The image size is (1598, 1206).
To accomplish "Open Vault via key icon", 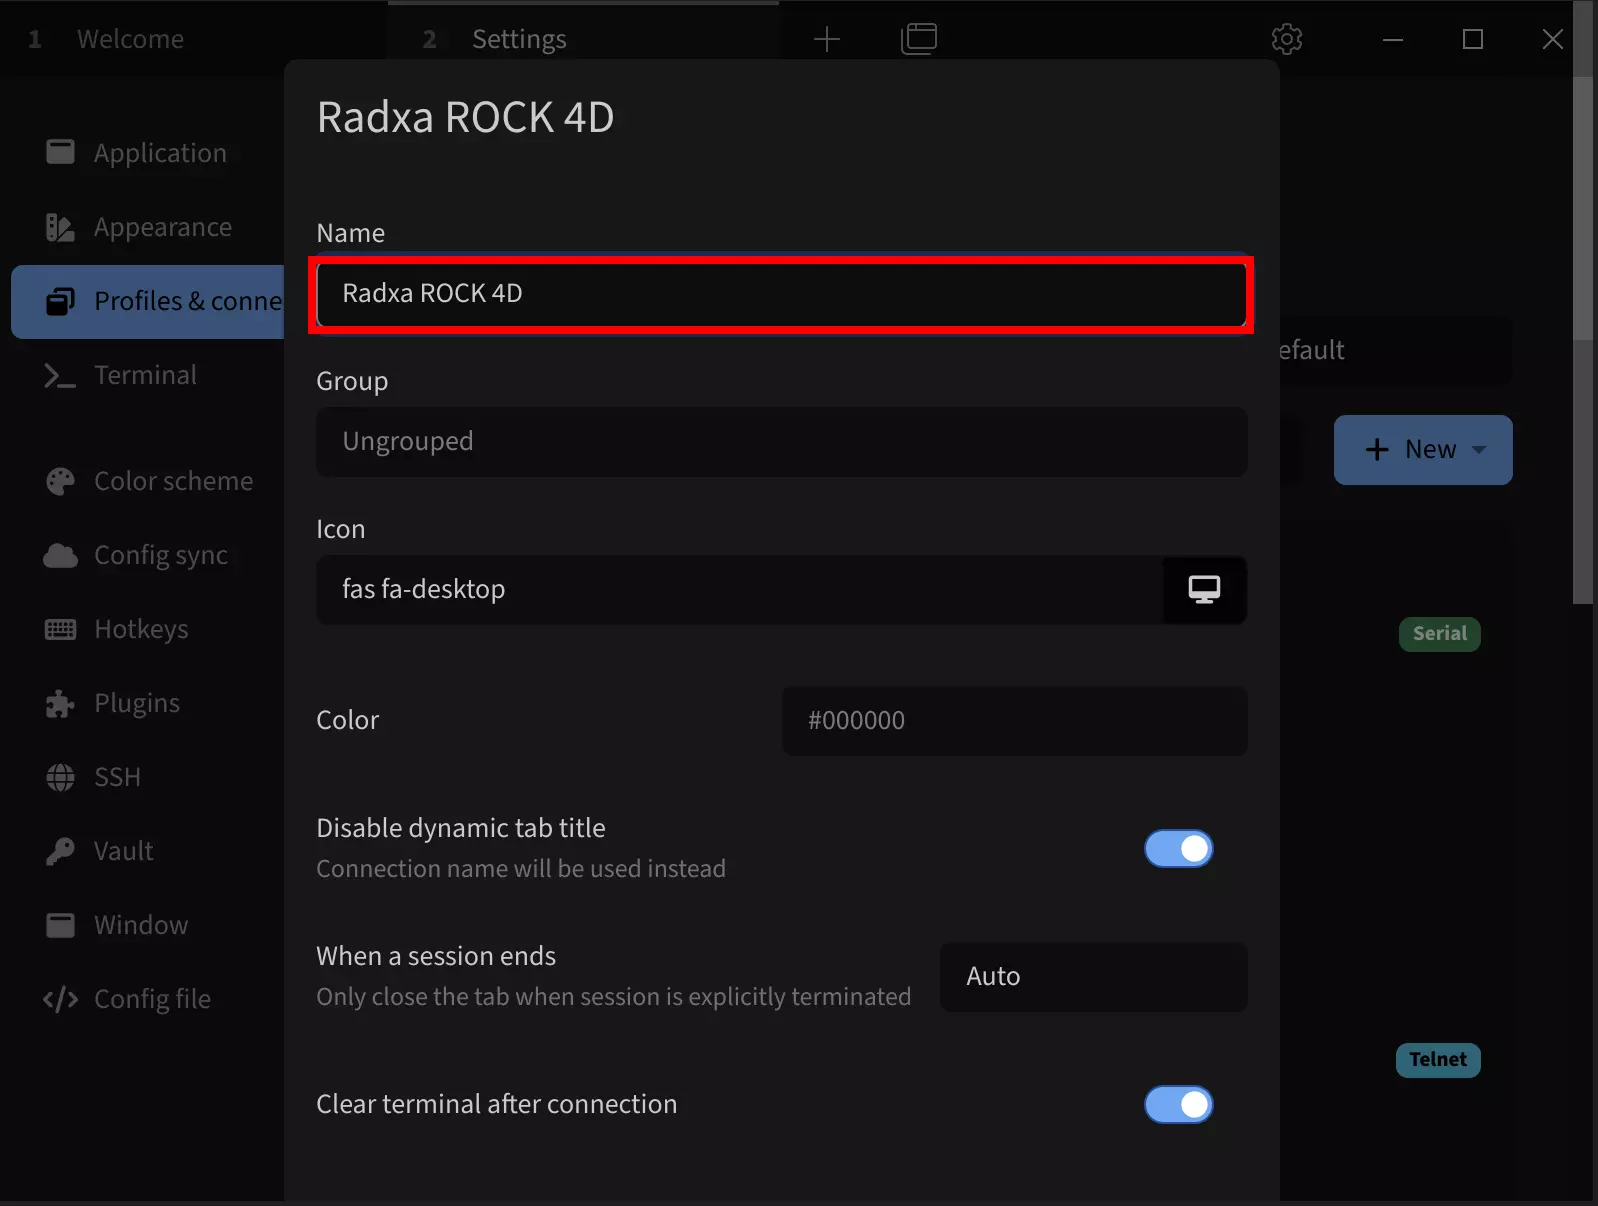I will click(60, 851).
